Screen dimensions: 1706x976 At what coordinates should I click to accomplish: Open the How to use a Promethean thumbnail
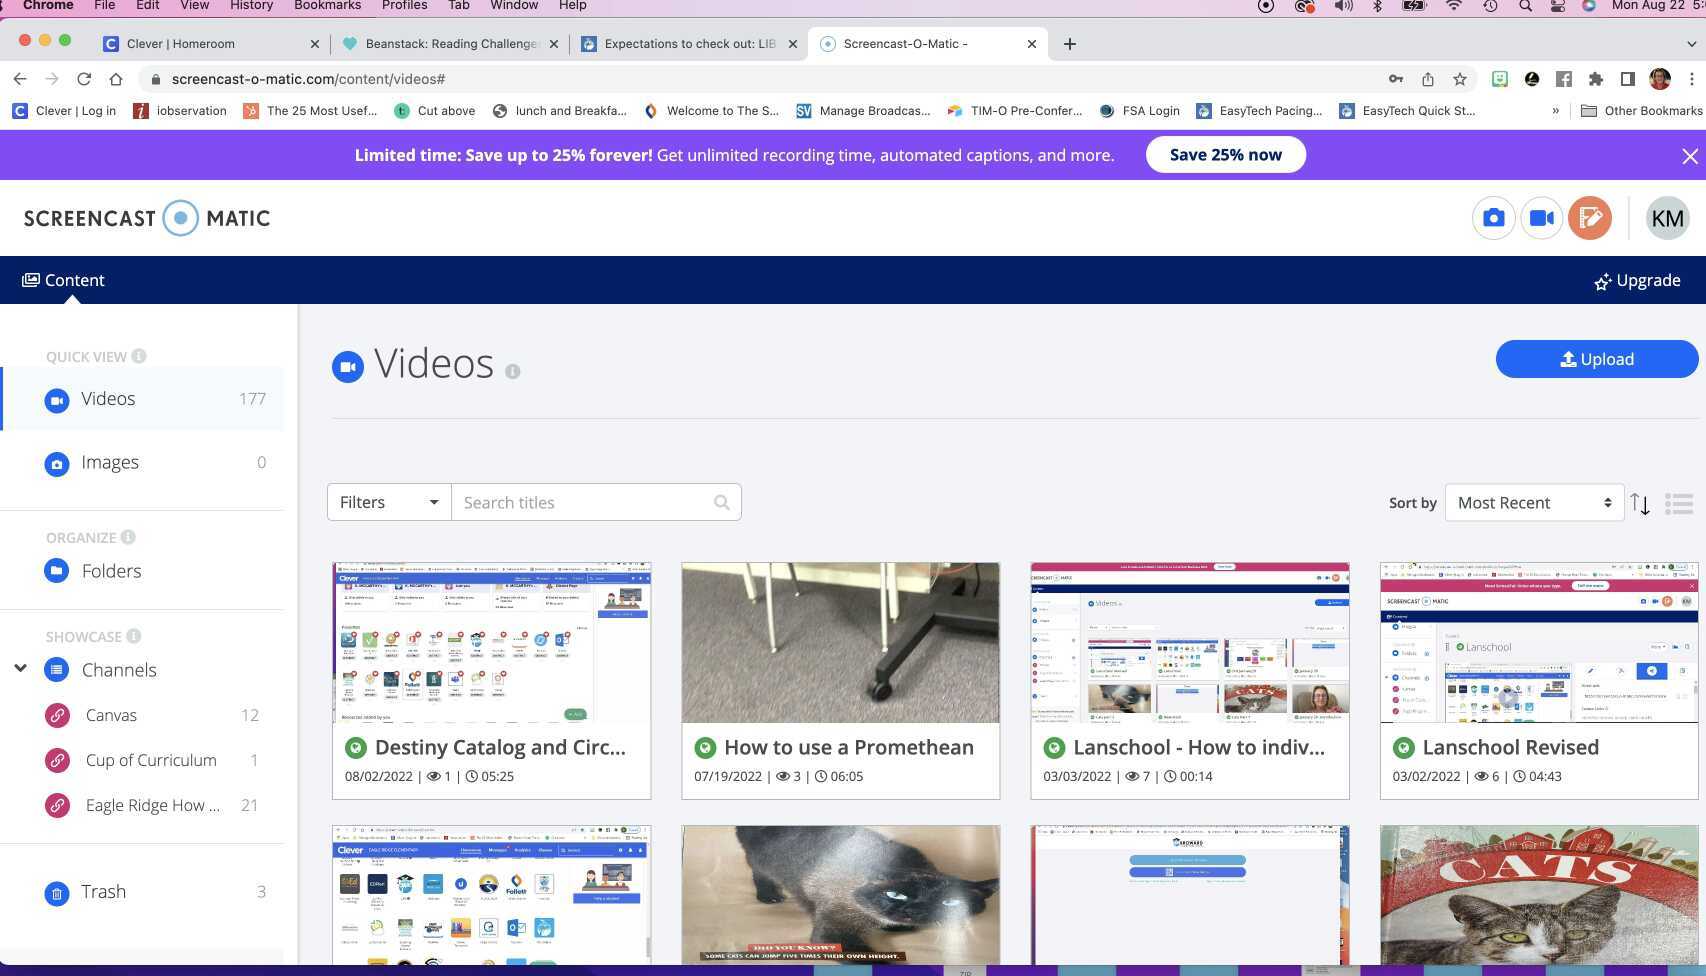click(x=840, y=642)
